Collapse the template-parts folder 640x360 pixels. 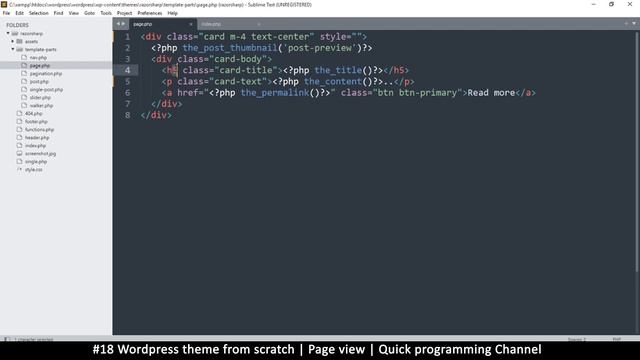(x=13, y=49)
